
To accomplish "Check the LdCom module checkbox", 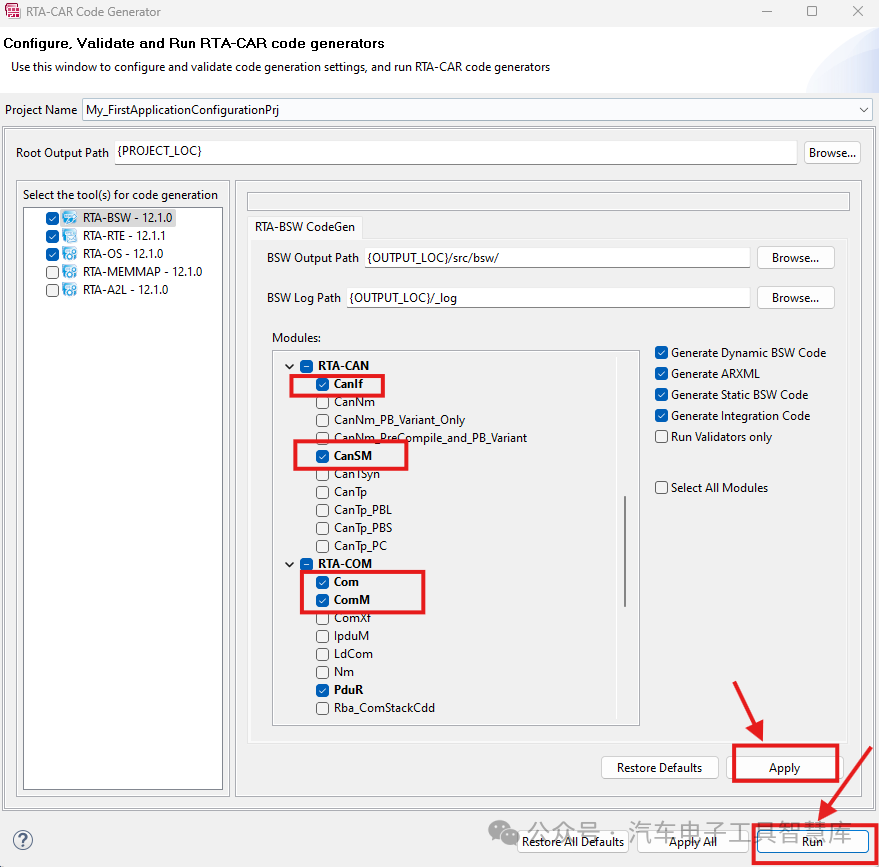I will 322,654.
